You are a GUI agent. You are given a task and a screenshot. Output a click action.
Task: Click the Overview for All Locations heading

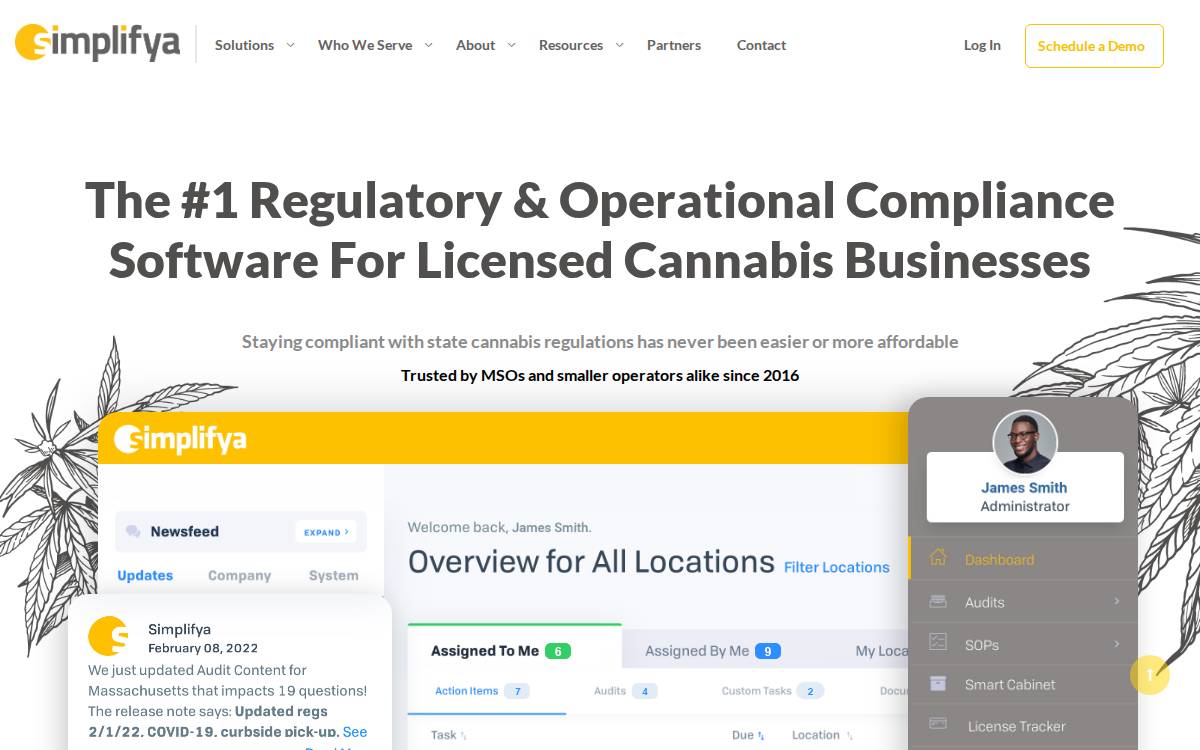click(591, 562)
